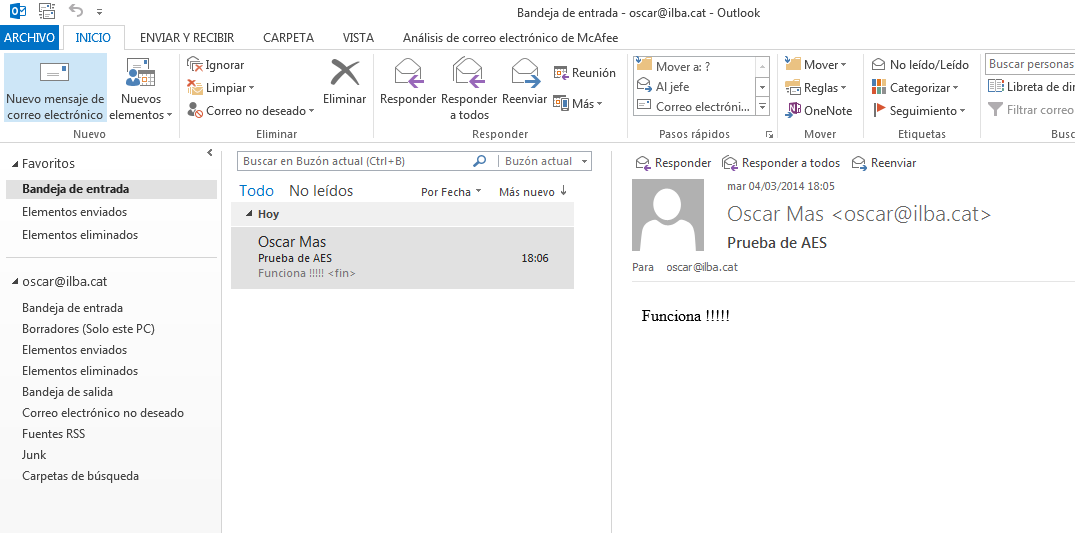Open the McAfee email analysis tab
The height and width of the screenshot is (533, 1075).
(511, 38)
